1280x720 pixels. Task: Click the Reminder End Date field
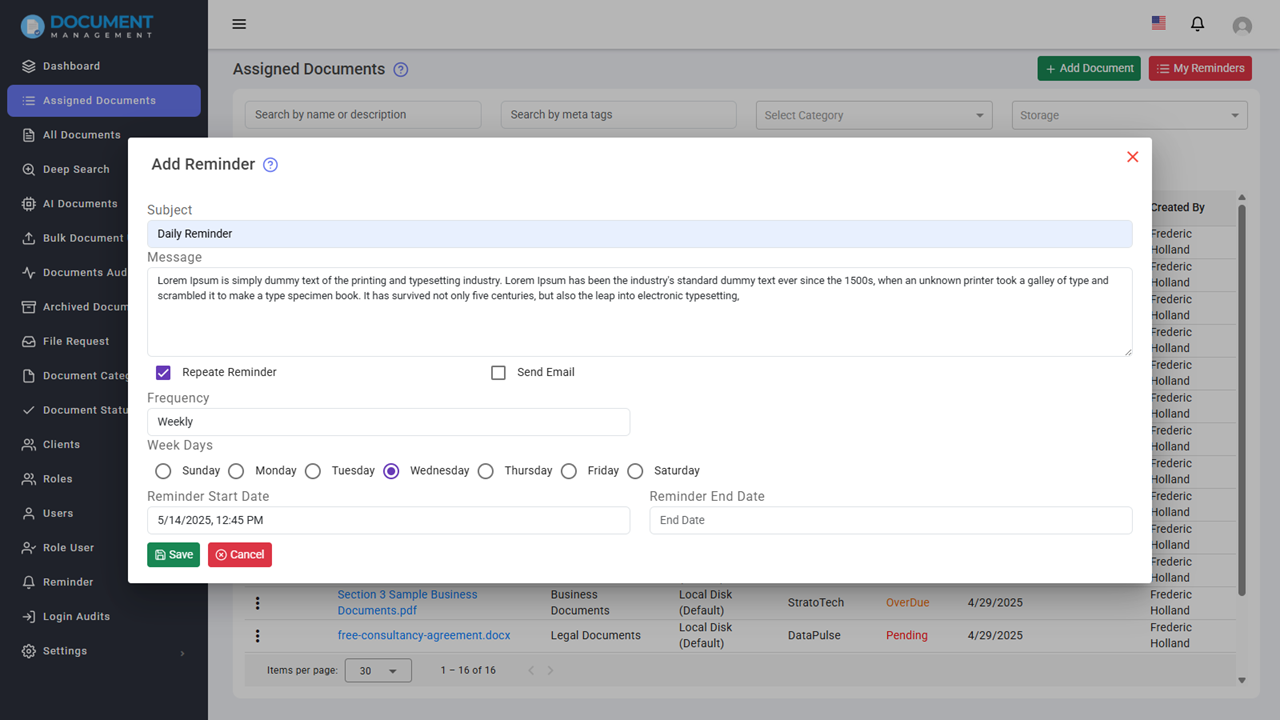click(890, 520)
